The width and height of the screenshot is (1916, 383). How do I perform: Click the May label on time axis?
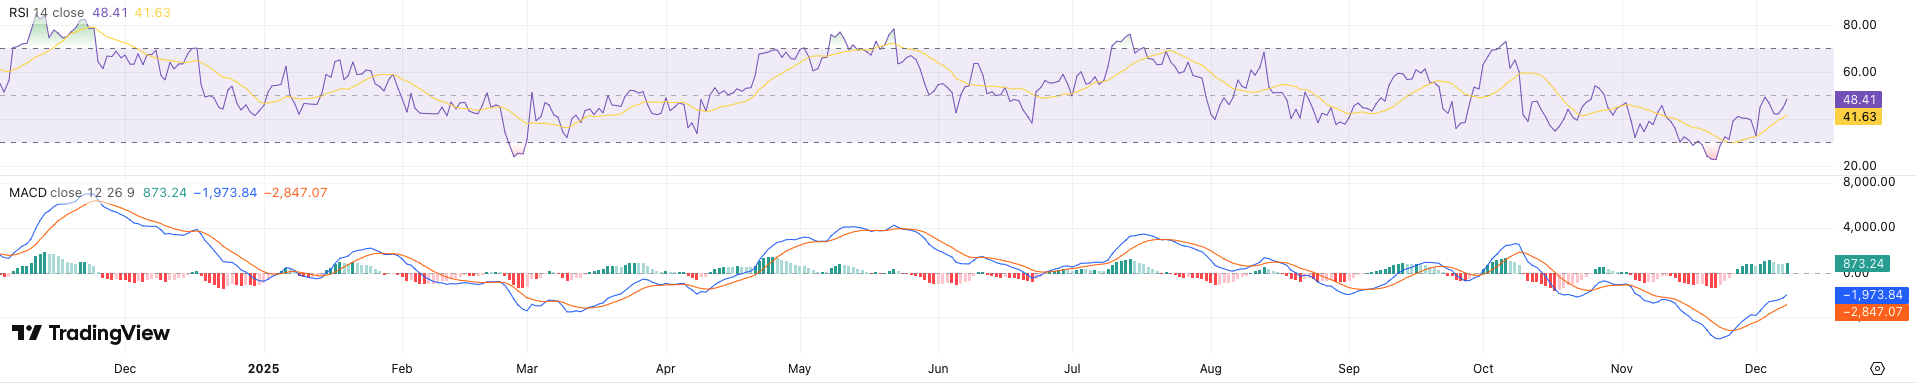800,369
